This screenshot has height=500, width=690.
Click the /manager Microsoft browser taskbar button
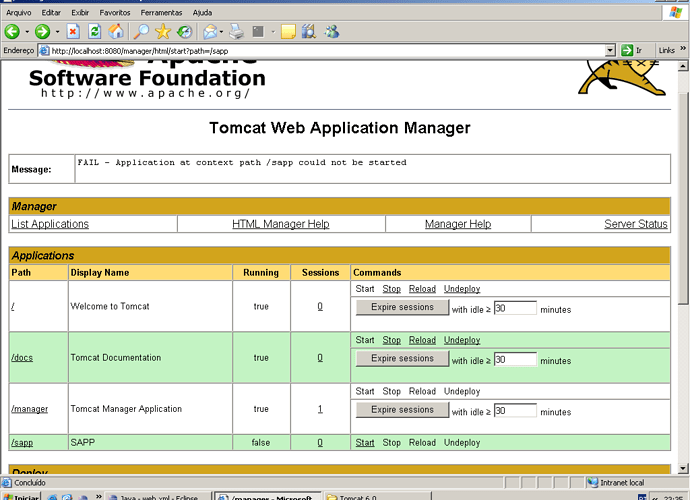(268, 496)
